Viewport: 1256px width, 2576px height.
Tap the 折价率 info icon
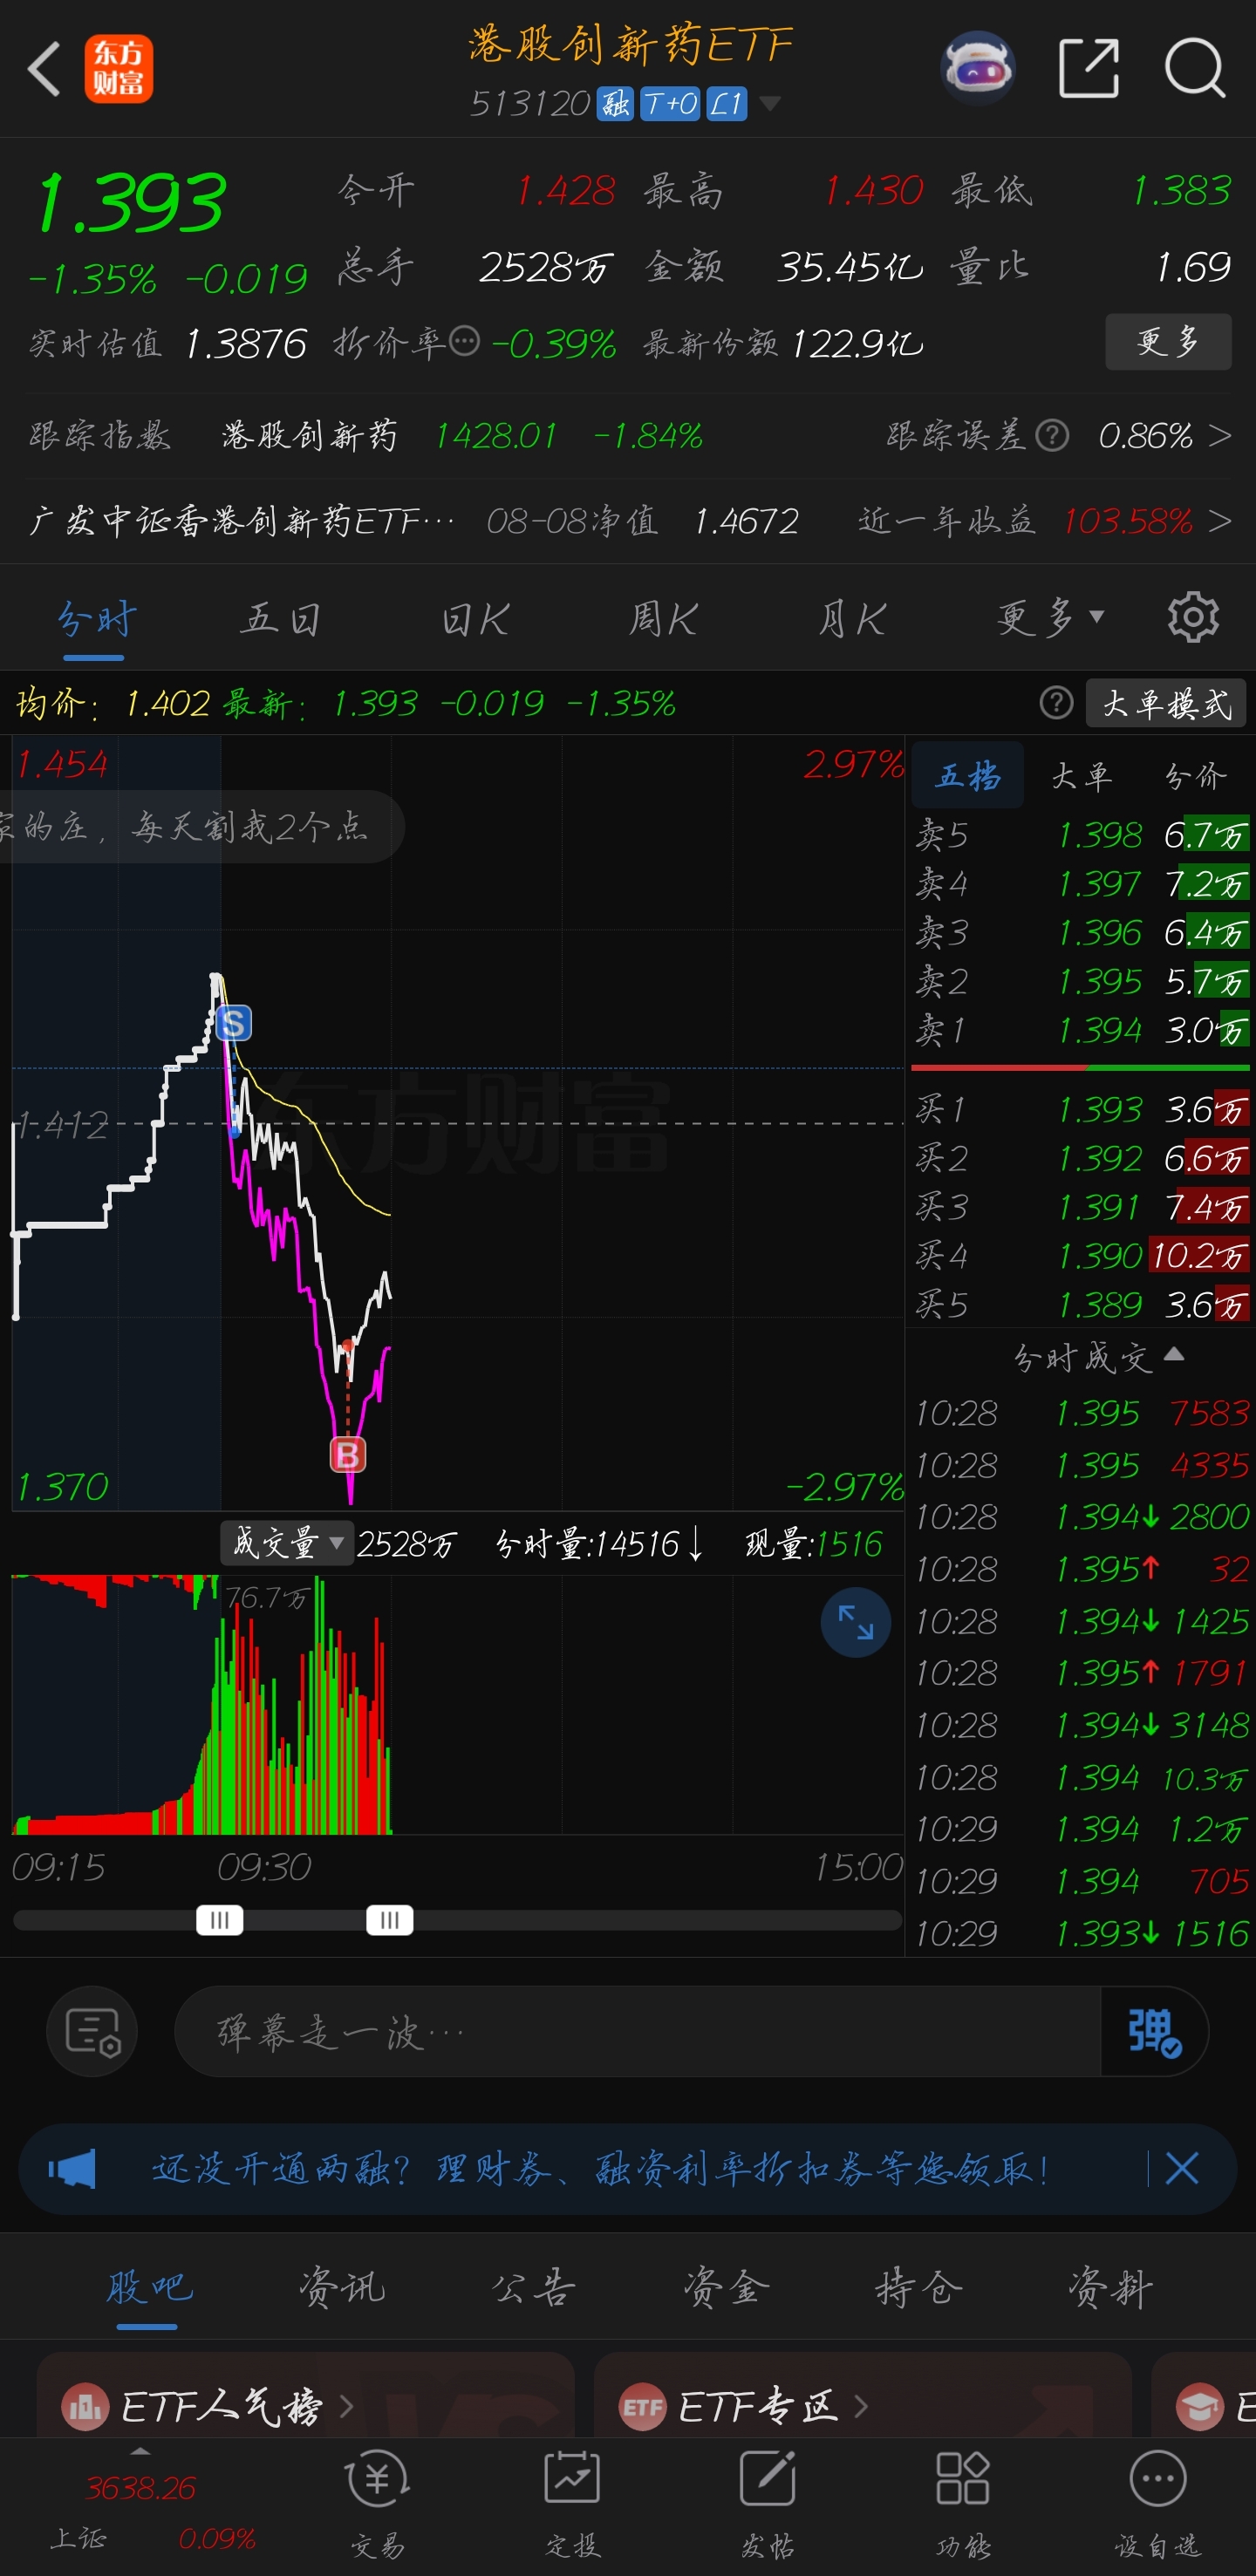pos(464,342)
